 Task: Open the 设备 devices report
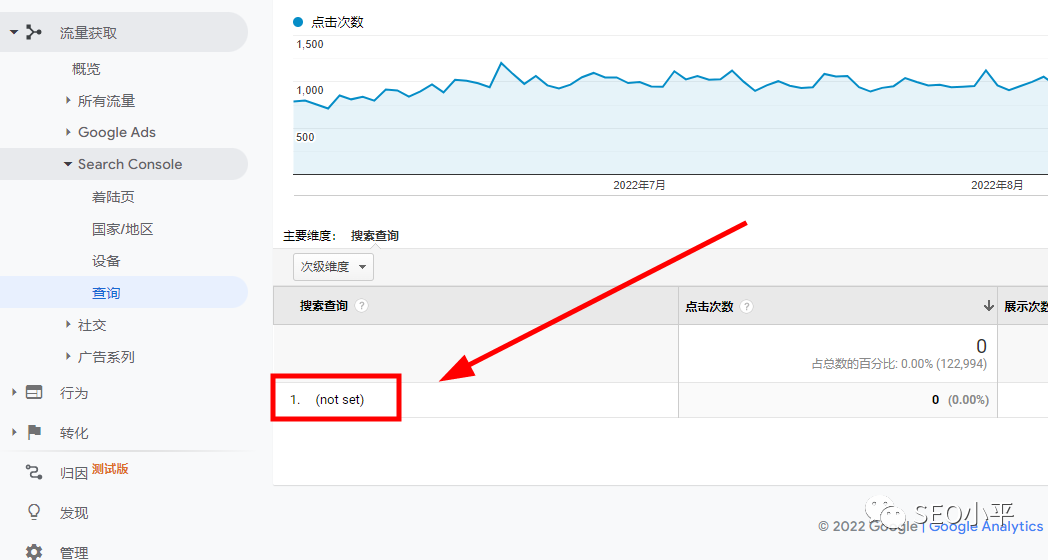click(x=106, y=261)
